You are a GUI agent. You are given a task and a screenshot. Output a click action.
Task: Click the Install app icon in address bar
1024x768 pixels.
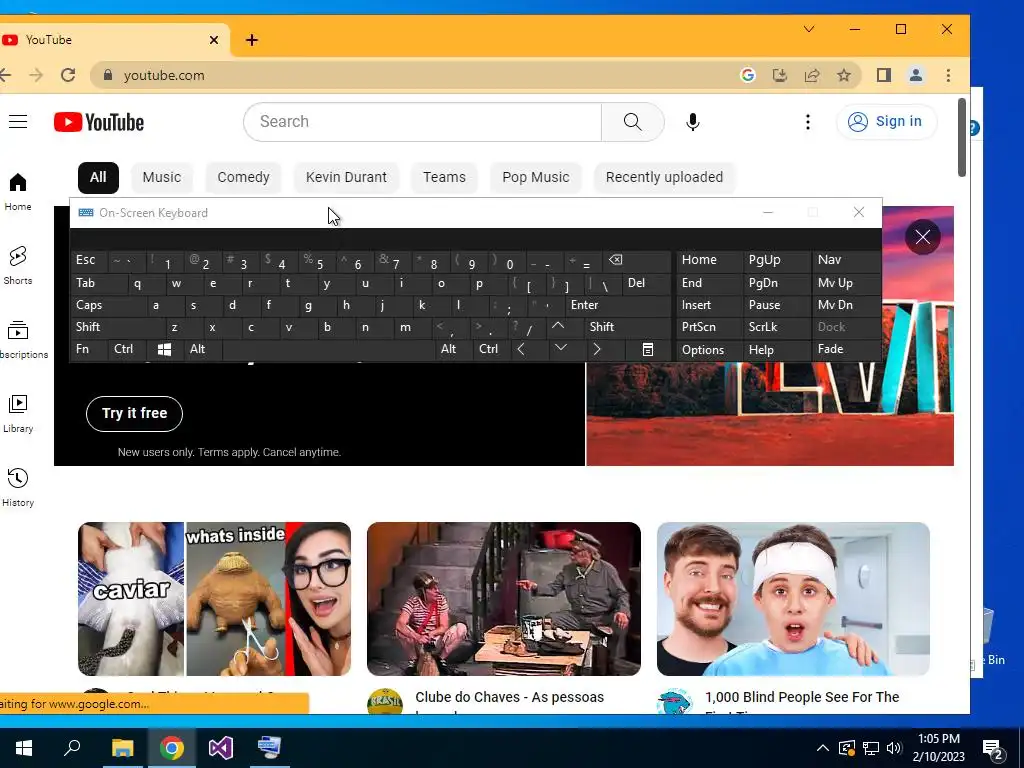[x=780, y=75]
